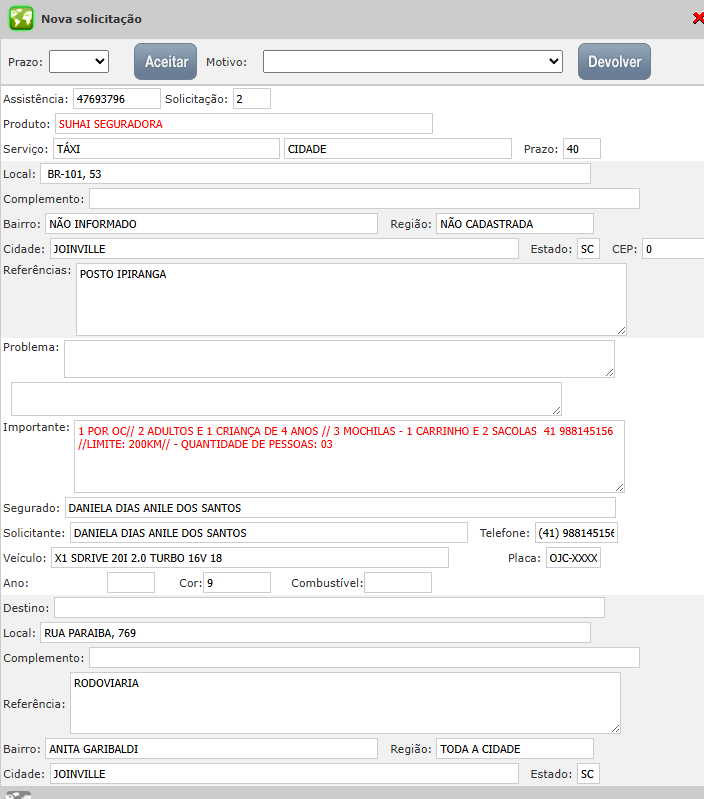Screen dimensions: 704x799
Task: Click the green globe icon in title bar
Action: tap(21, 18)
